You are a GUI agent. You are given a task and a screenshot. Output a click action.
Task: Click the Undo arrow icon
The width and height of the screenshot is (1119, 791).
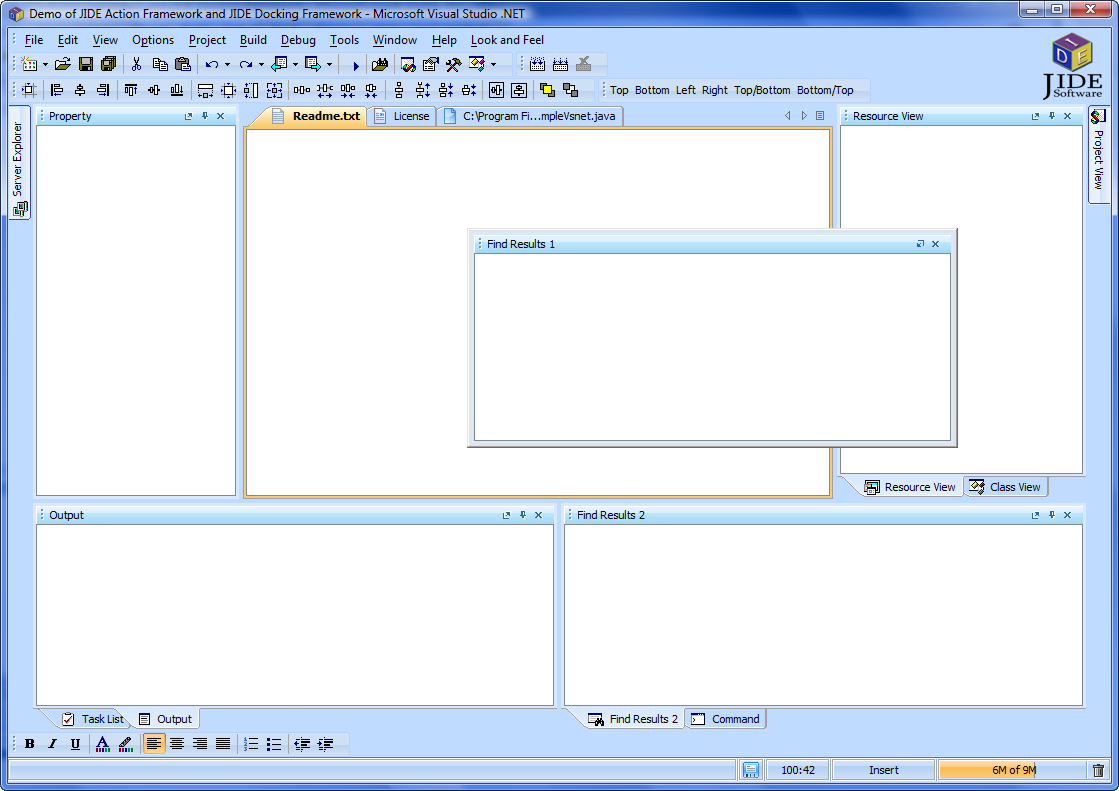(212, 64)
